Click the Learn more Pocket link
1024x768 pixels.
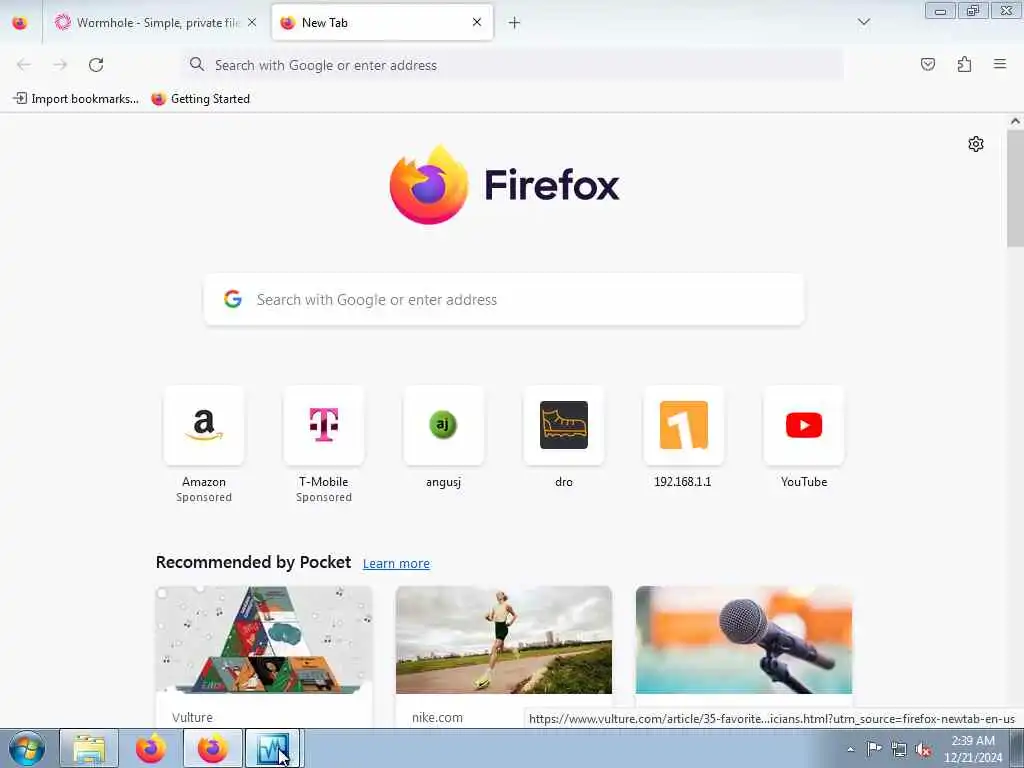tap(396, 564)
